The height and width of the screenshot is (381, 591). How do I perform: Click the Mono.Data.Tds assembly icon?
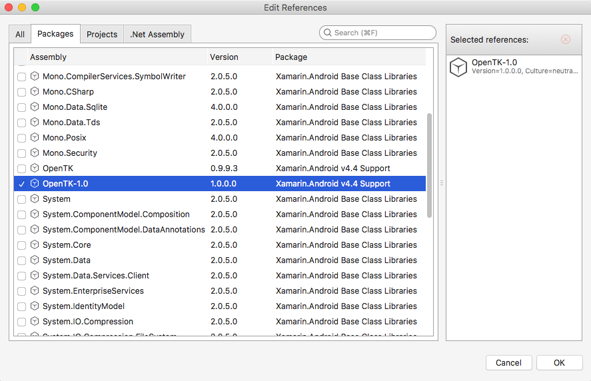pos(35,122)
